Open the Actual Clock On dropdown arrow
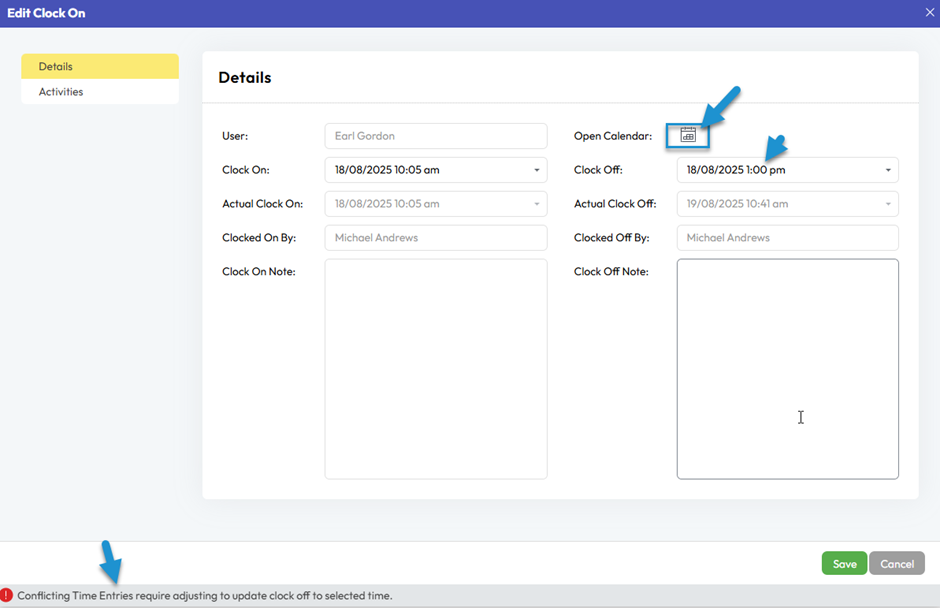 point(537,204)
